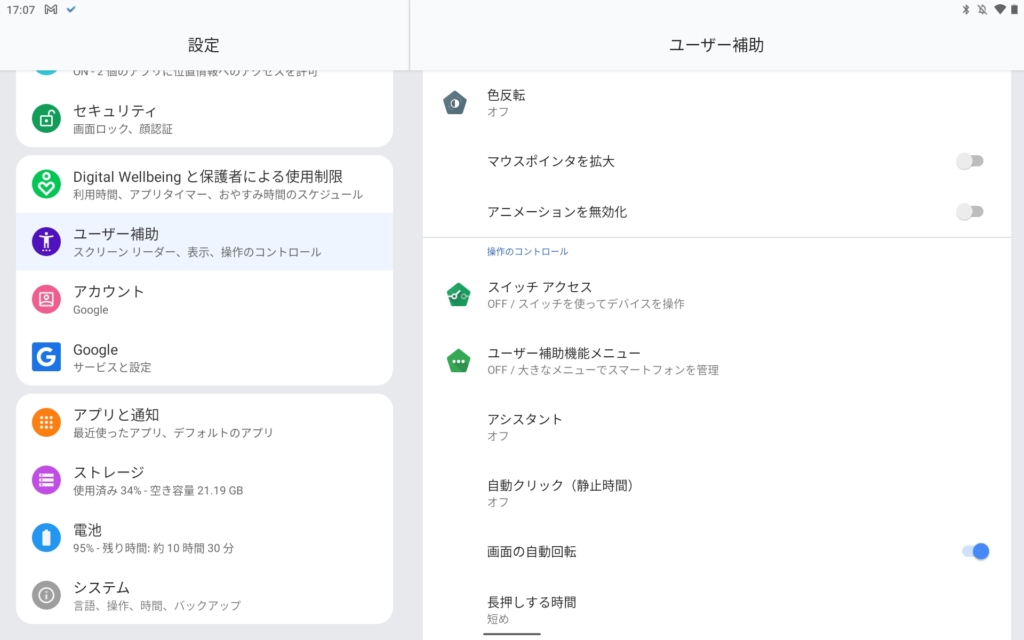Turn on アニメーションを無効化 switch
1024x640 pixels.
click(x=969, y=212)
